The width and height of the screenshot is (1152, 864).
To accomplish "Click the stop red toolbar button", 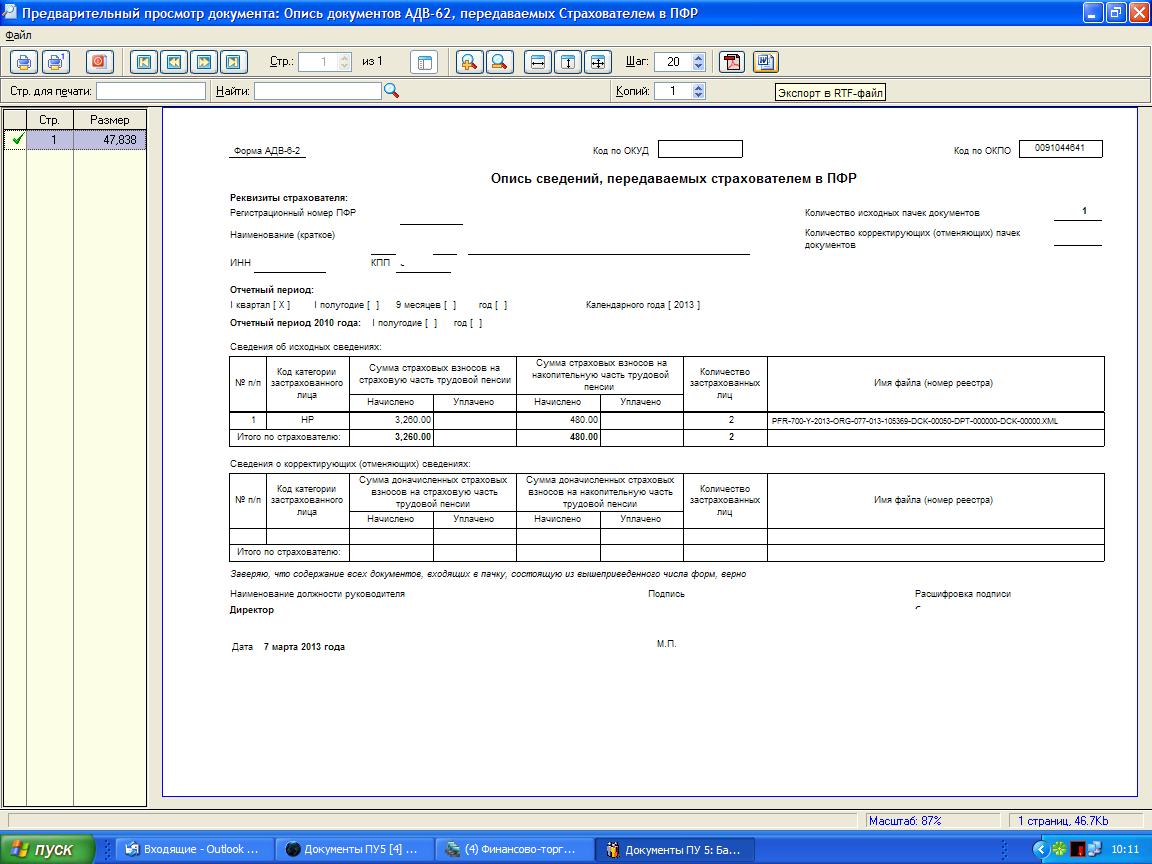I will pos(99,62).
